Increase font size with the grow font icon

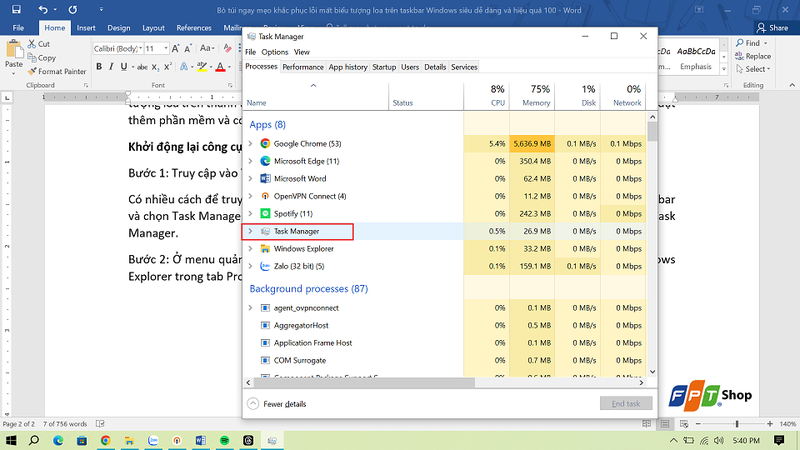click(x=176, y=48)
